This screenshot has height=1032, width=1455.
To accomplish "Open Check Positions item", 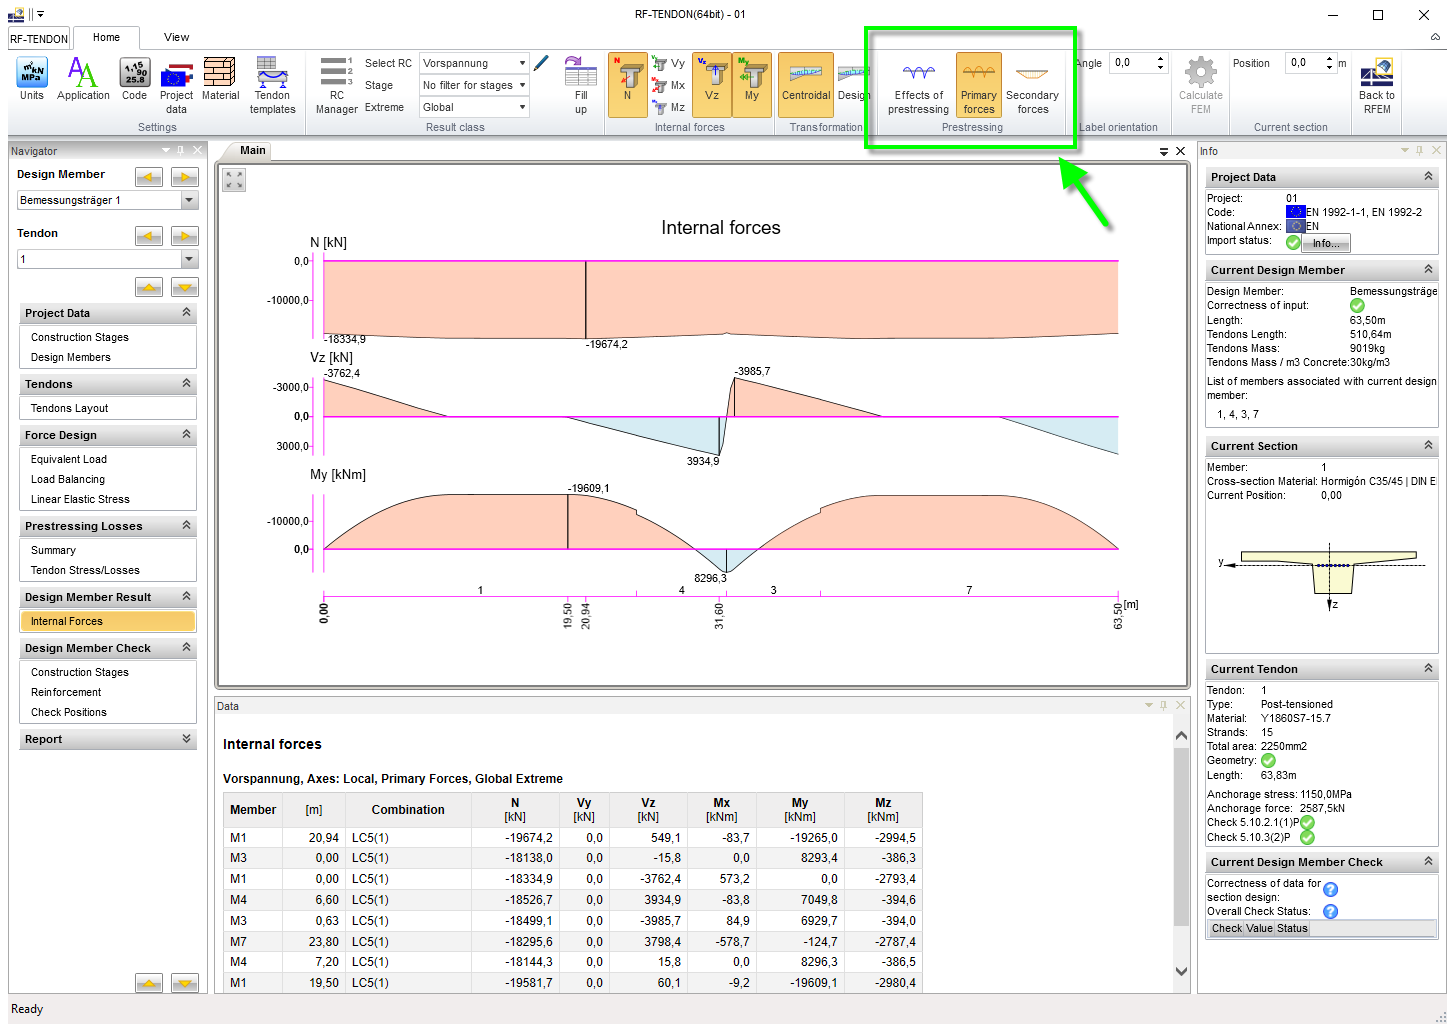I will pos(69,712).
